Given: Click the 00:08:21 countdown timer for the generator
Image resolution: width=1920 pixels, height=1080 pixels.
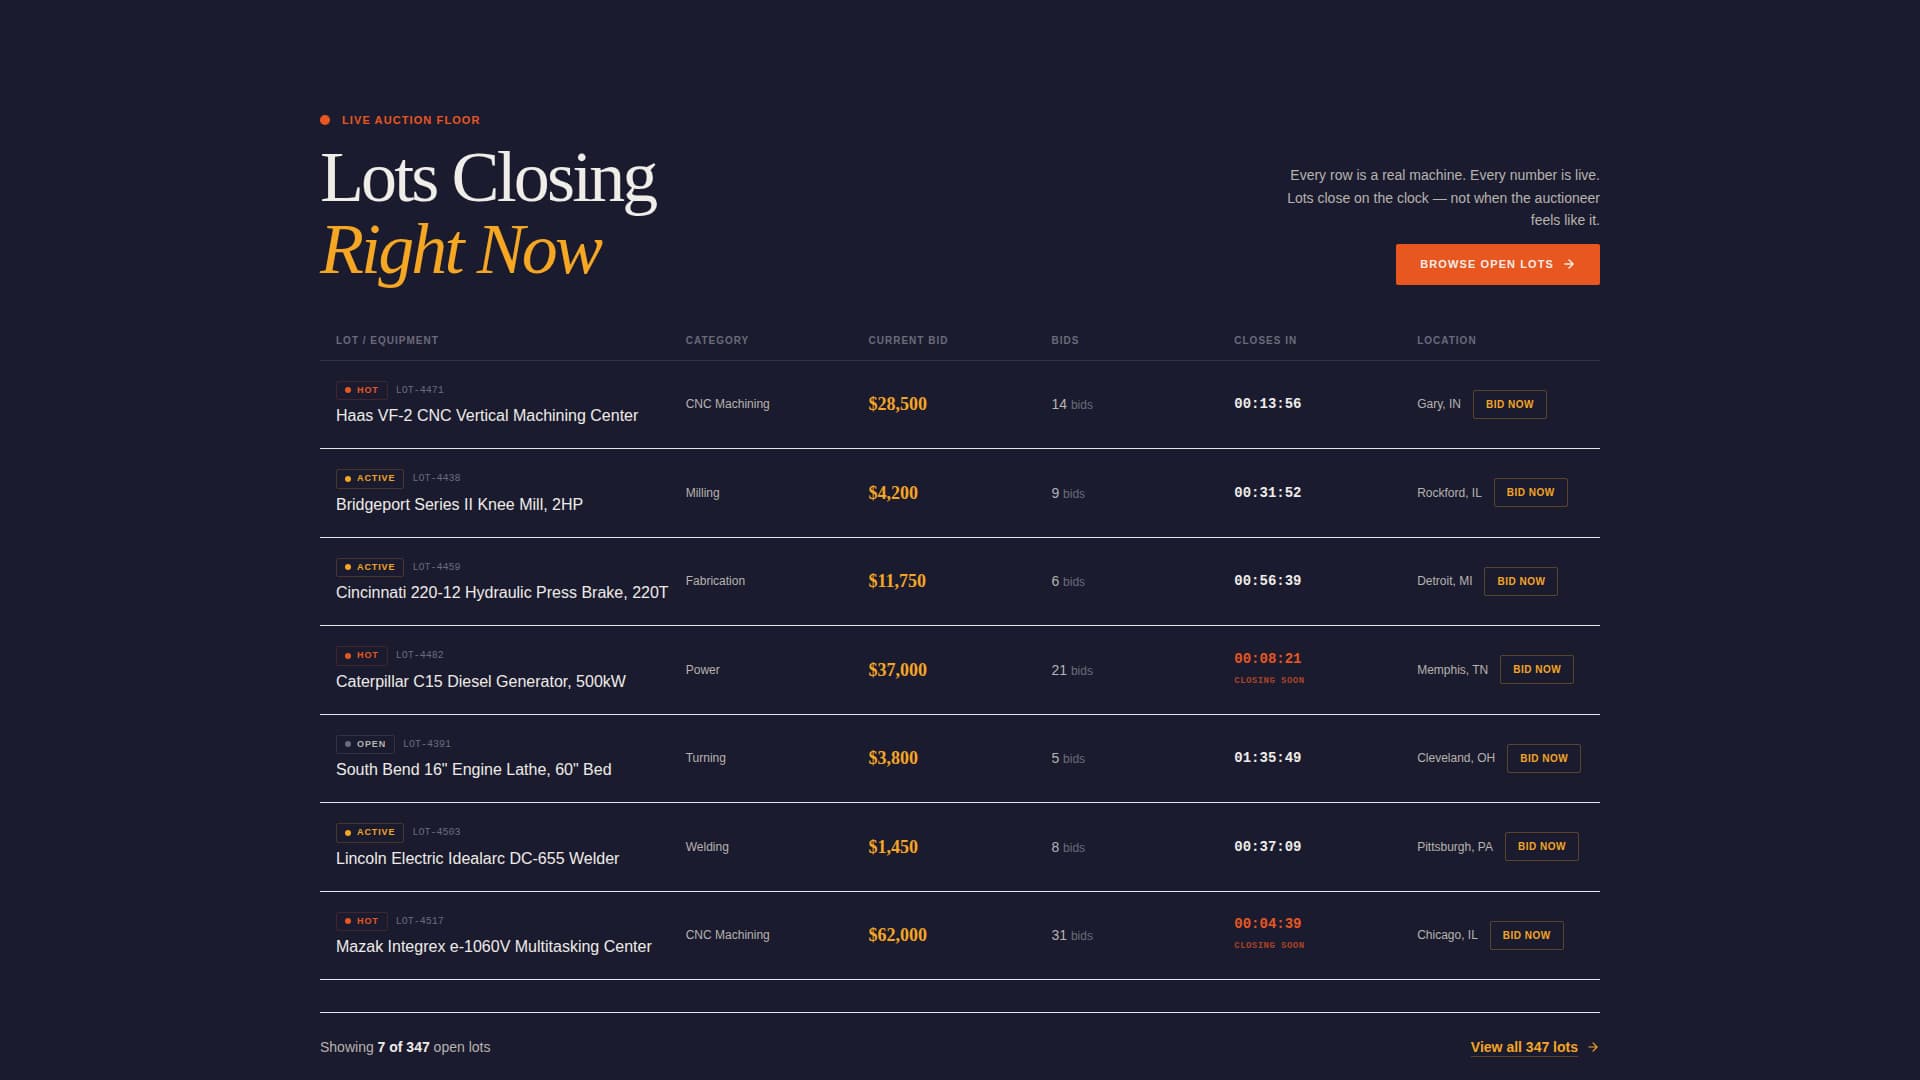Looking at the screenshot, I should [1268, 658].
